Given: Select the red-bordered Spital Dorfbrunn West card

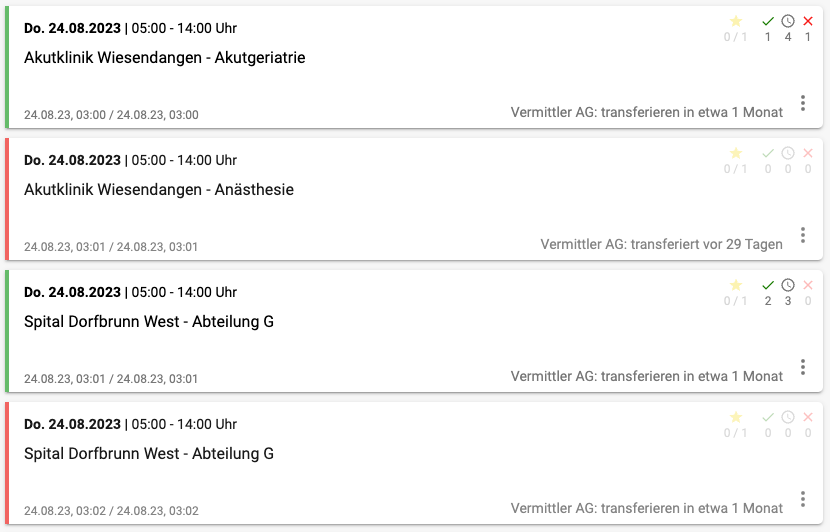Looking at the screenshot, I should click(414, 463).
